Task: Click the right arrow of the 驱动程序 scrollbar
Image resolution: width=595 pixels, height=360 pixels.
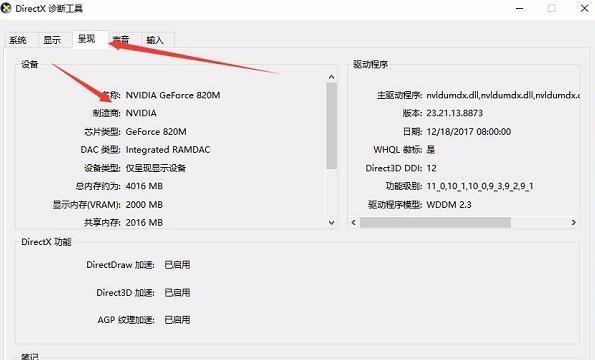Action: [574, 222]
